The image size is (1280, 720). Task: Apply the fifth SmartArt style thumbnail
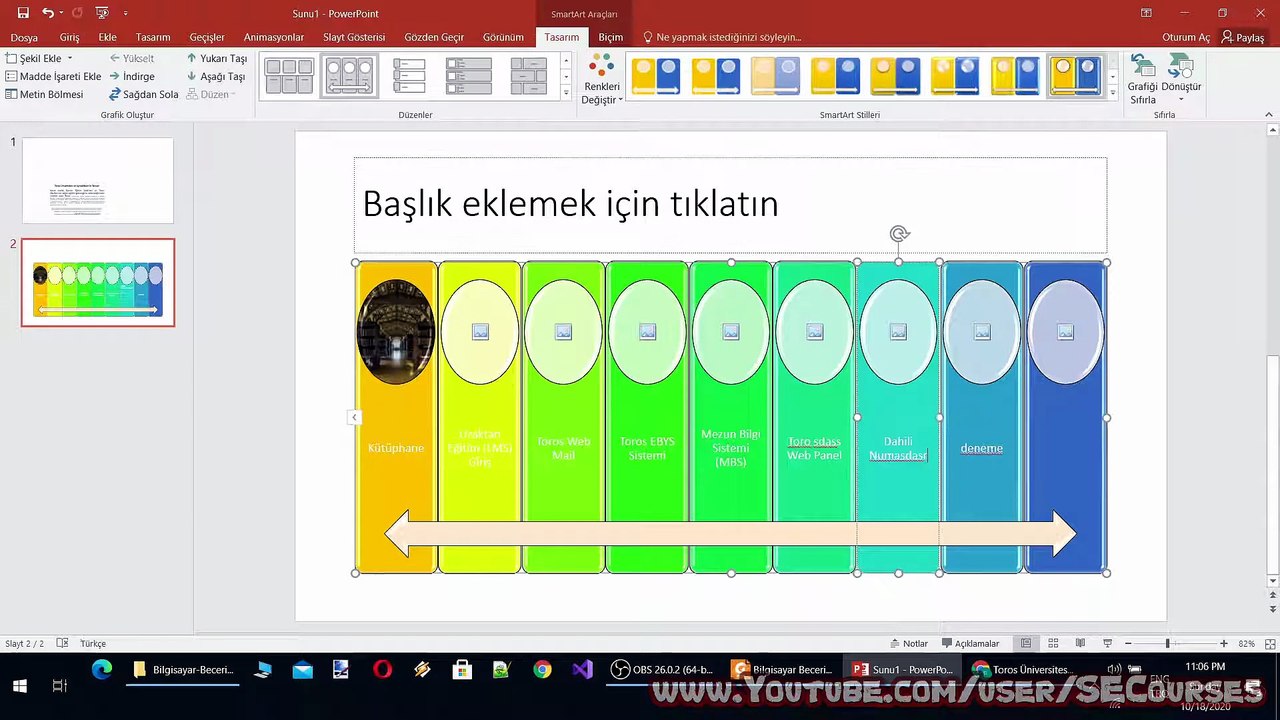click(895, 76)
